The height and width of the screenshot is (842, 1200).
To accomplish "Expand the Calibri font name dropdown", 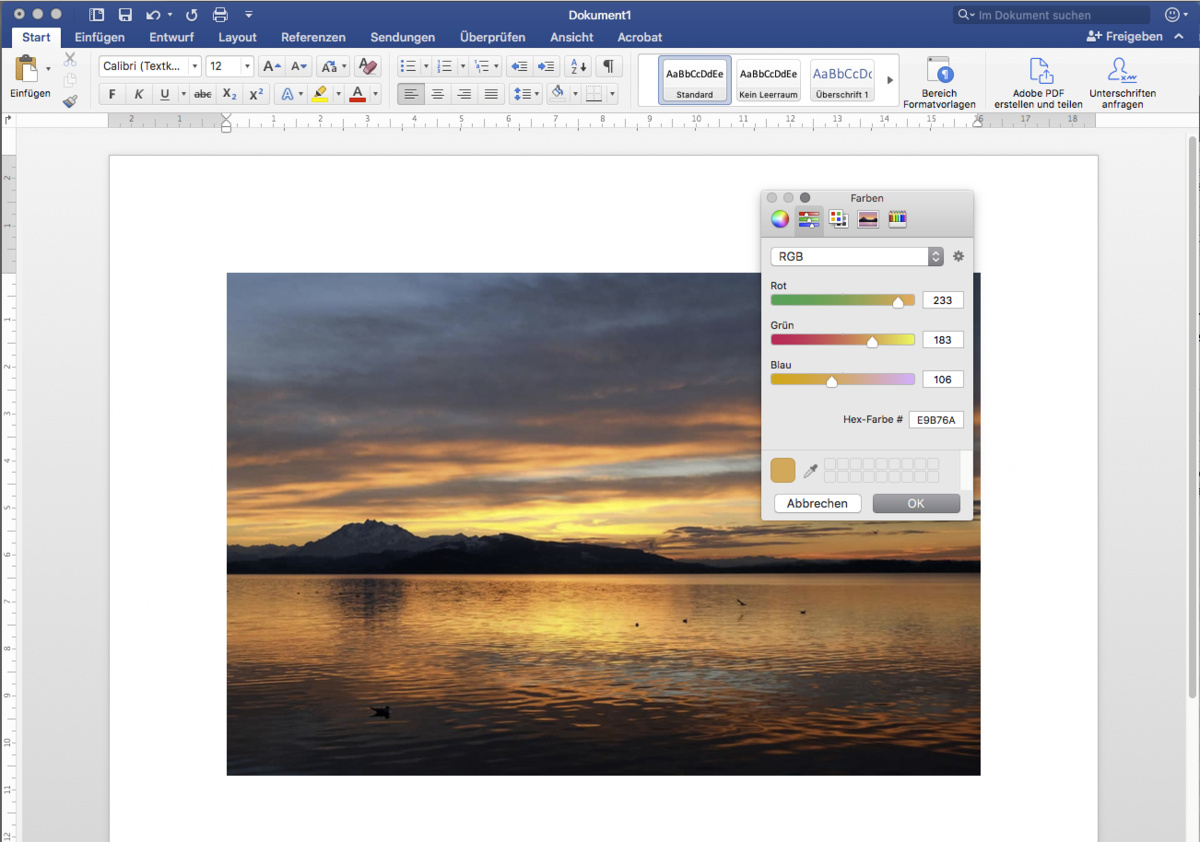I will (x=194, y=67).
